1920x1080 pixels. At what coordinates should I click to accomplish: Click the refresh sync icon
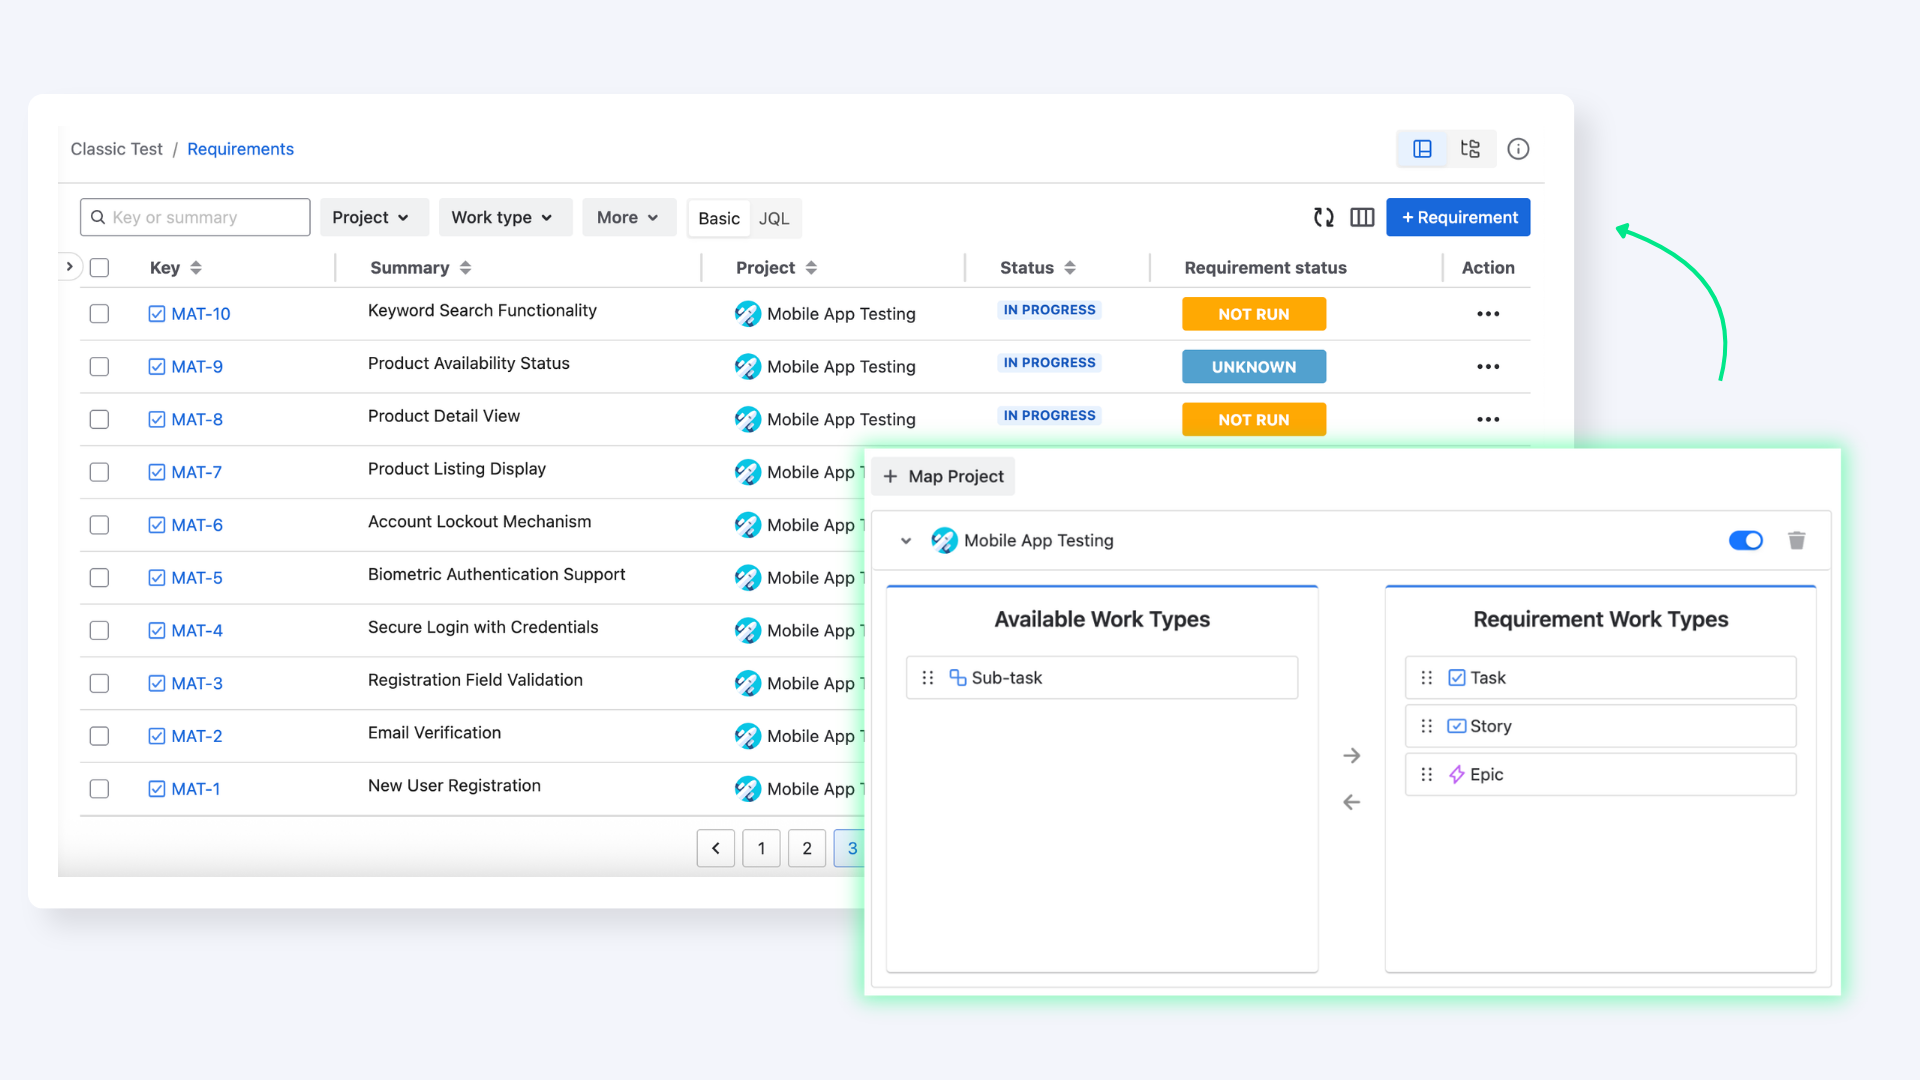point(1324,217)
